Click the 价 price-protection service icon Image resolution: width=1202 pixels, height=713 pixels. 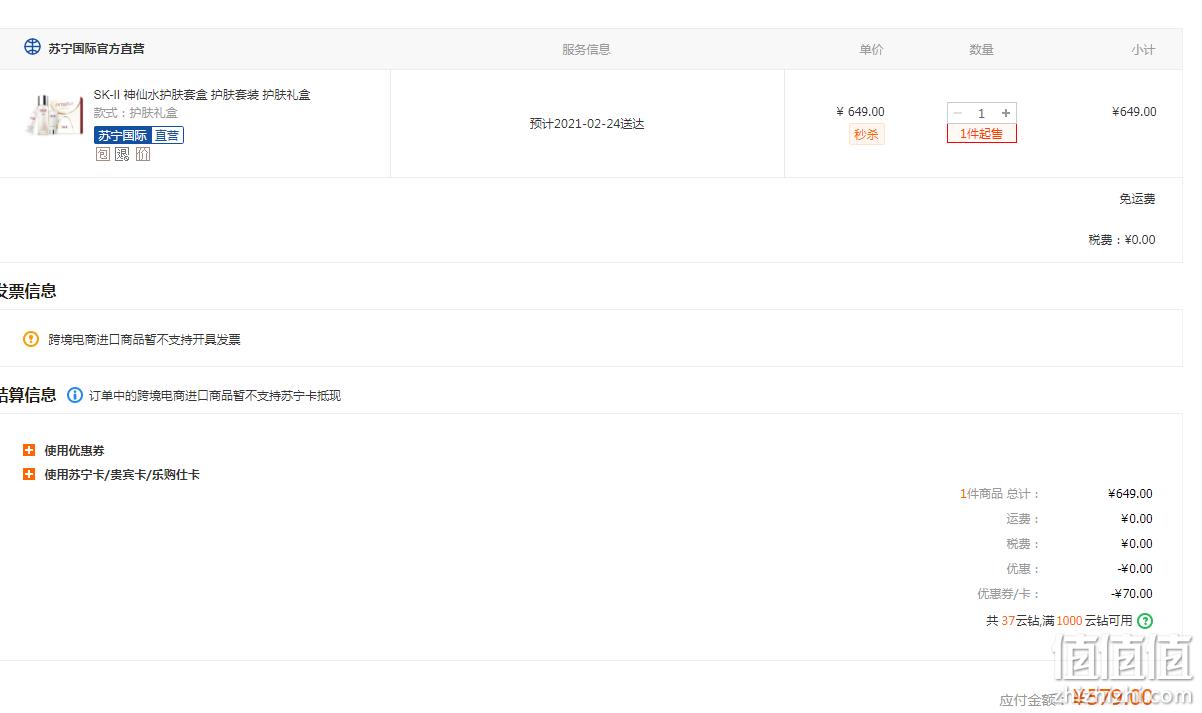tap(143, 154)
